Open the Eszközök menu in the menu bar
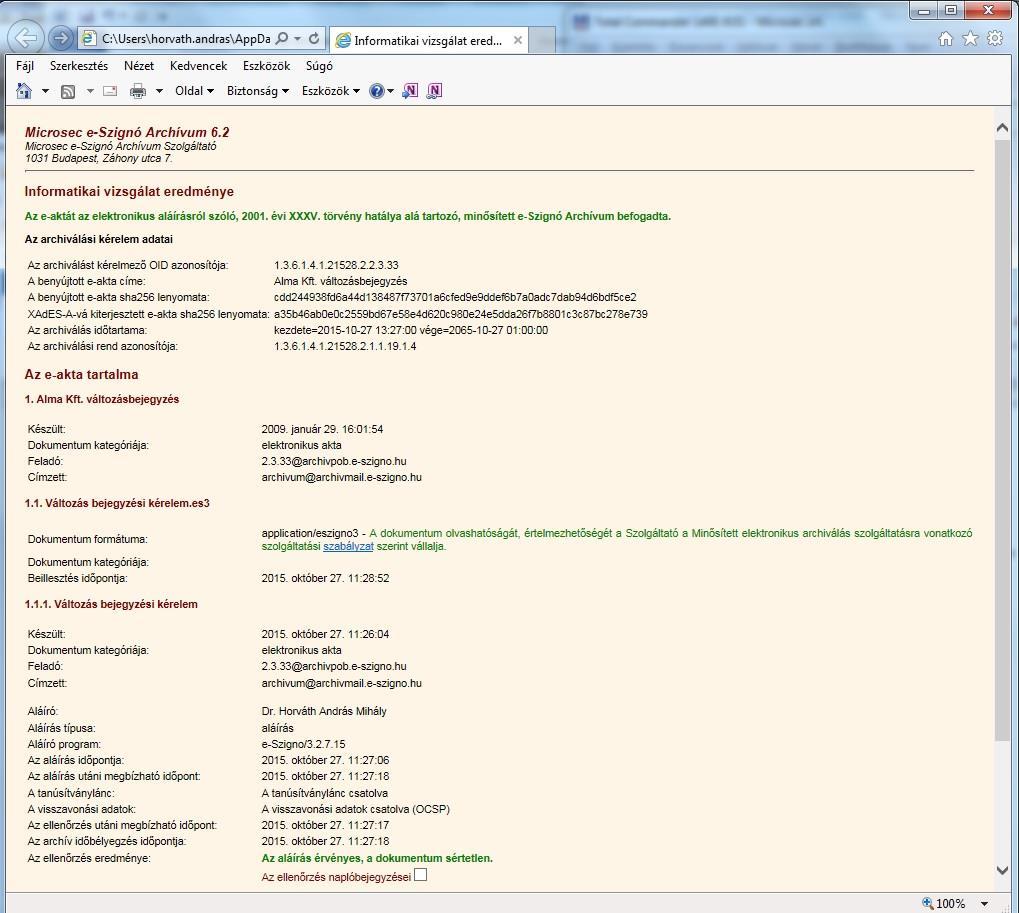 coord(266,66)
